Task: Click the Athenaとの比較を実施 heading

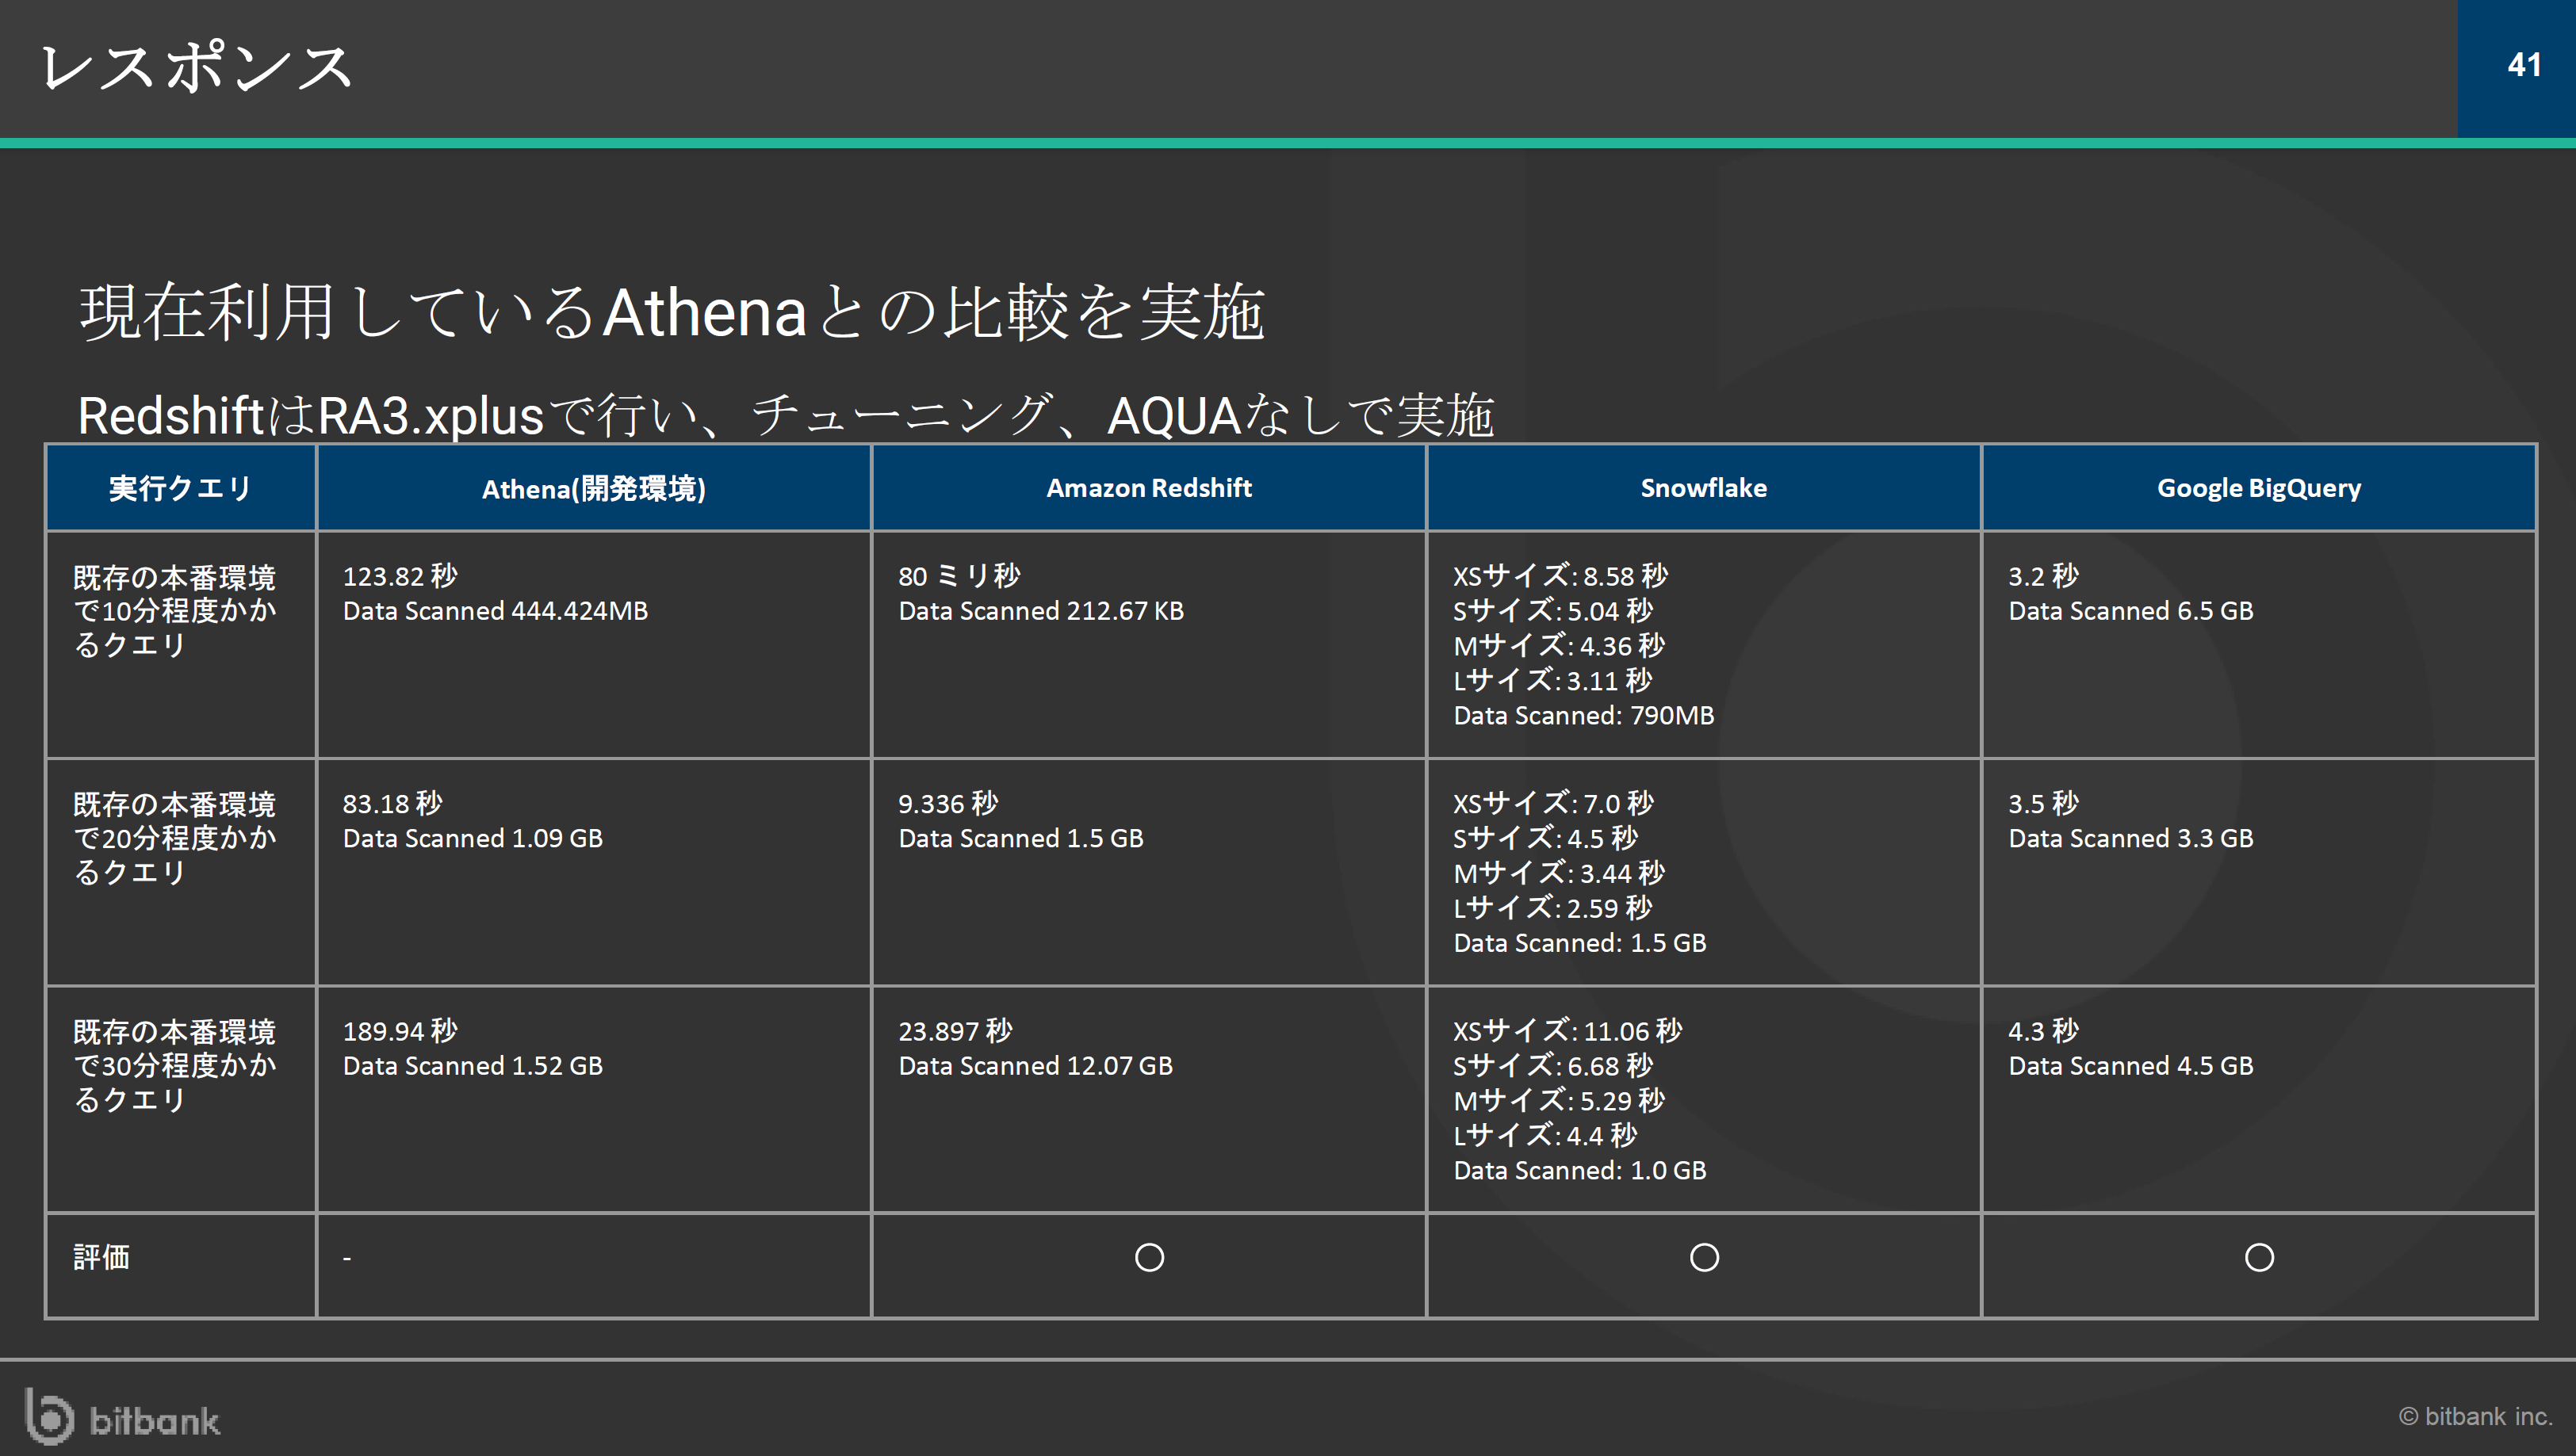Action: [x=672, y=312]
